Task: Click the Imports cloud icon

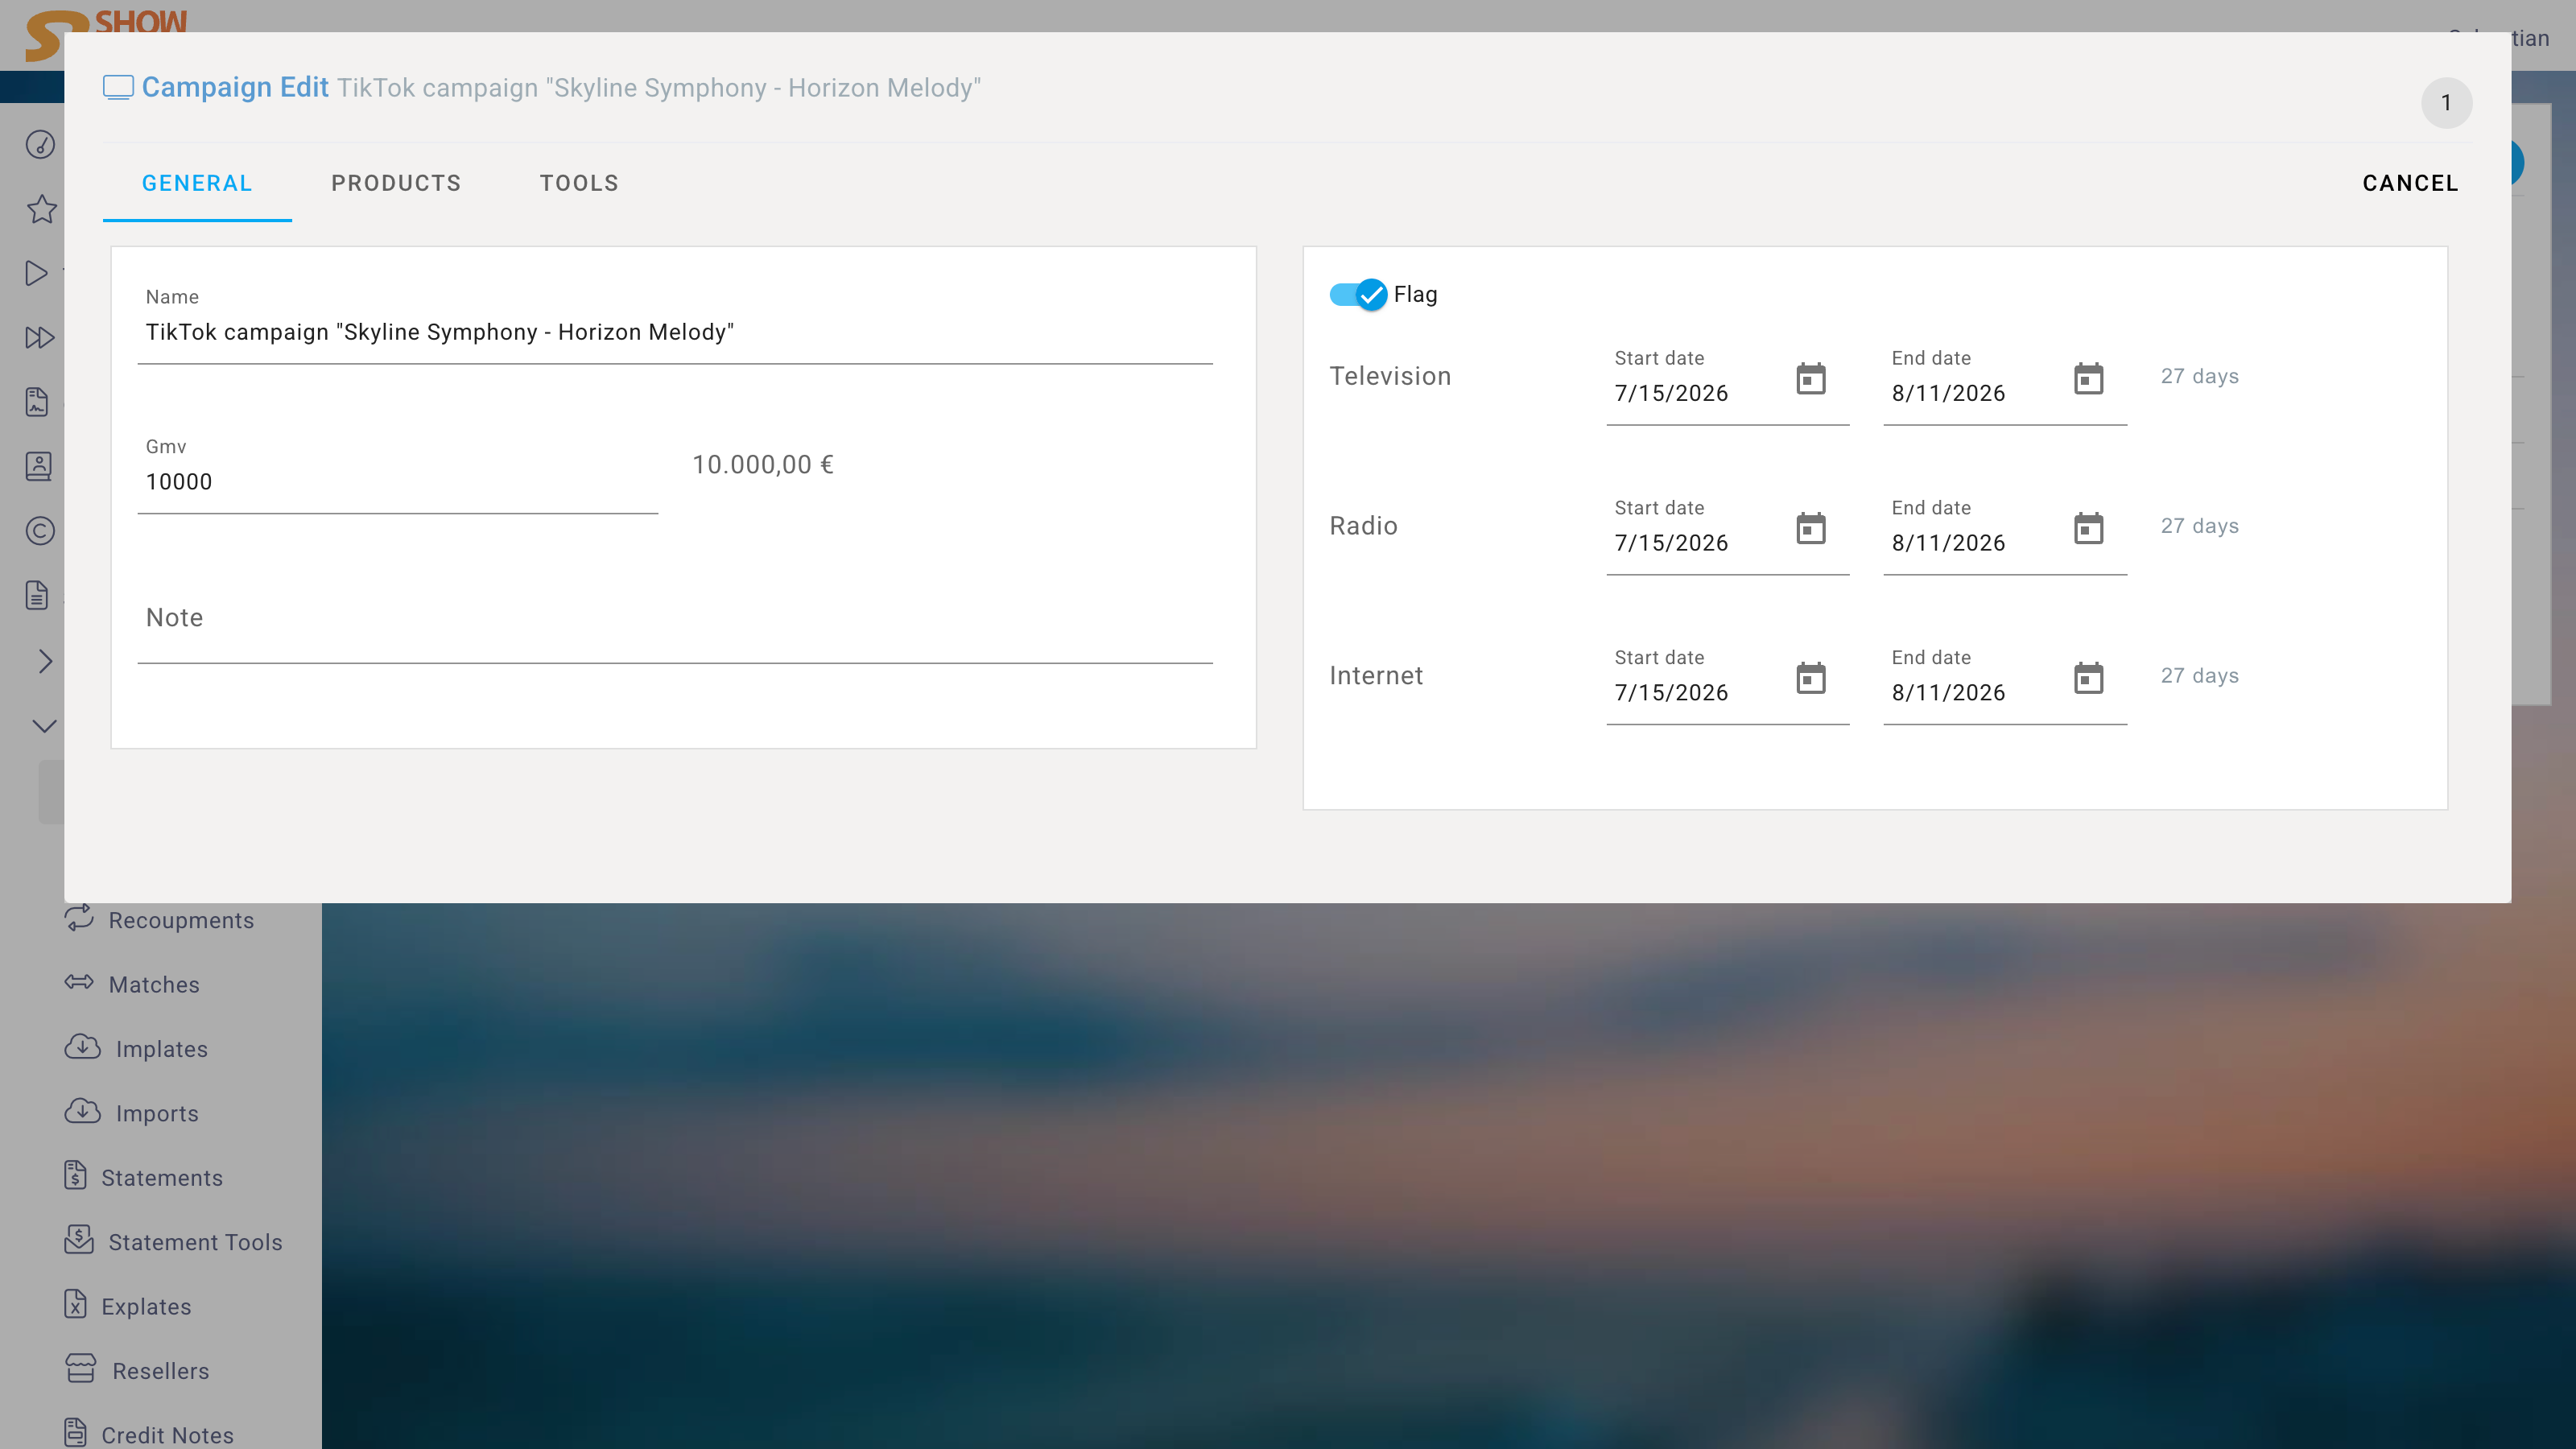Action: click(82, 1111)
